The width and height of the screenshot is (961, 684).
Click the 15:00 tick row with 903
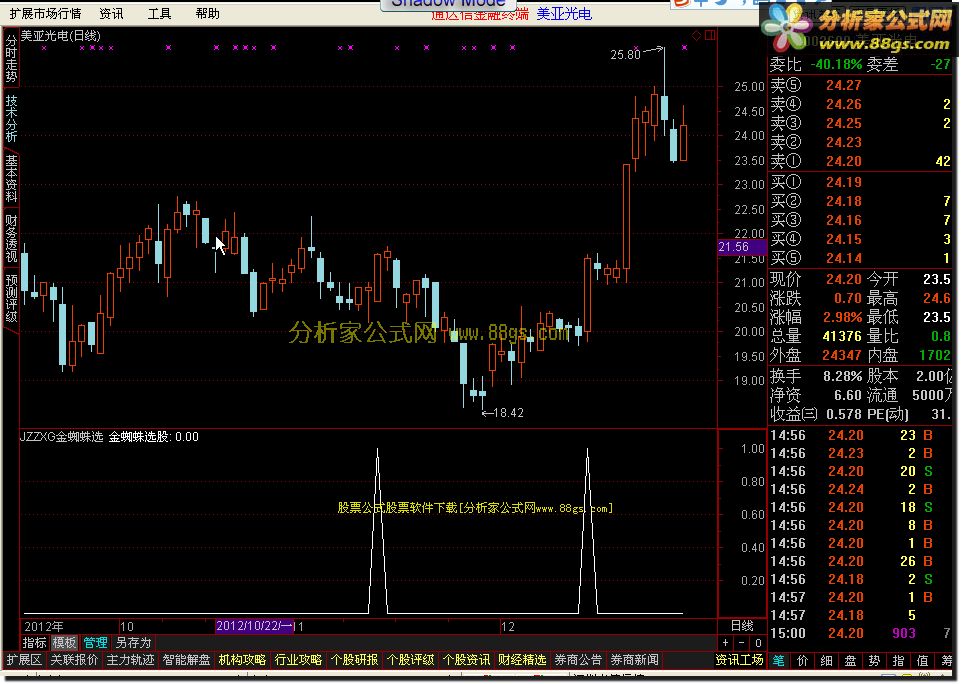[x=860, y=634]
